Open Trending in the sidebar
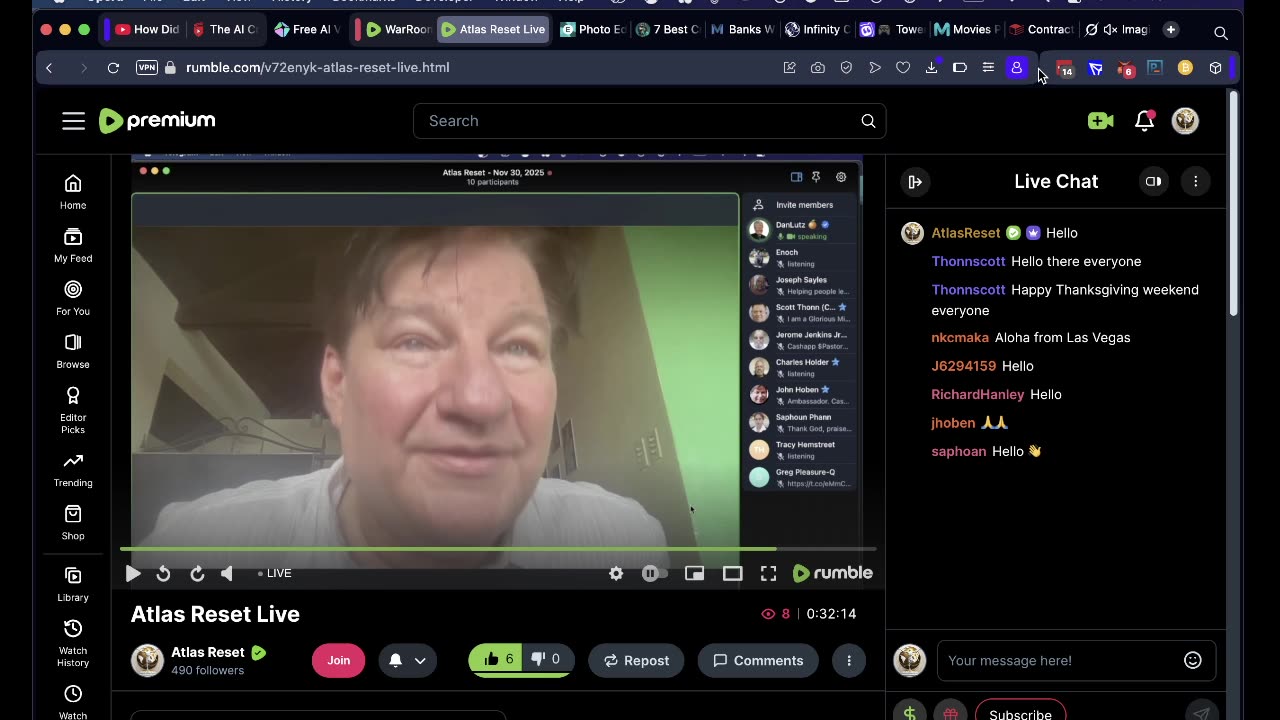 click(73, 469)
